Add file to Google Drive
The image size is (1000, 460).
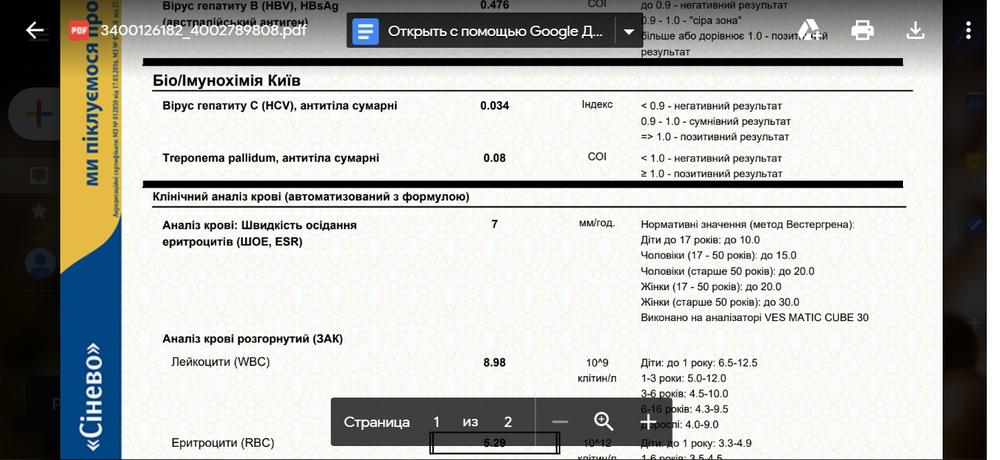coord(809,30)
